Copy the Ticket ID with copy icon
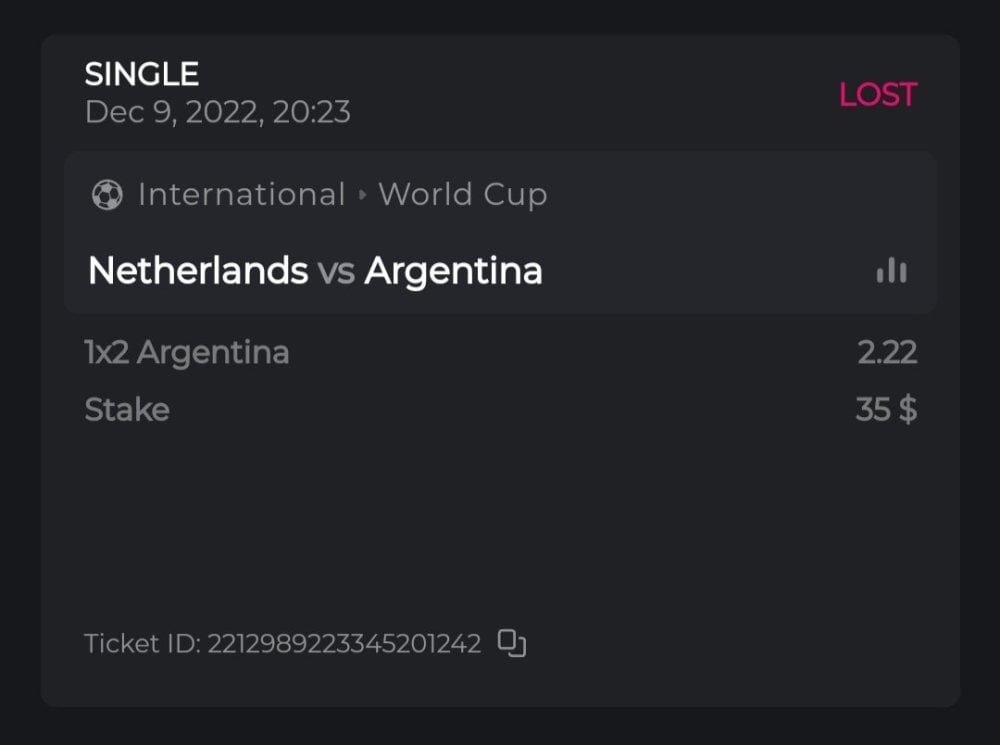 click(x=512, y=643)
